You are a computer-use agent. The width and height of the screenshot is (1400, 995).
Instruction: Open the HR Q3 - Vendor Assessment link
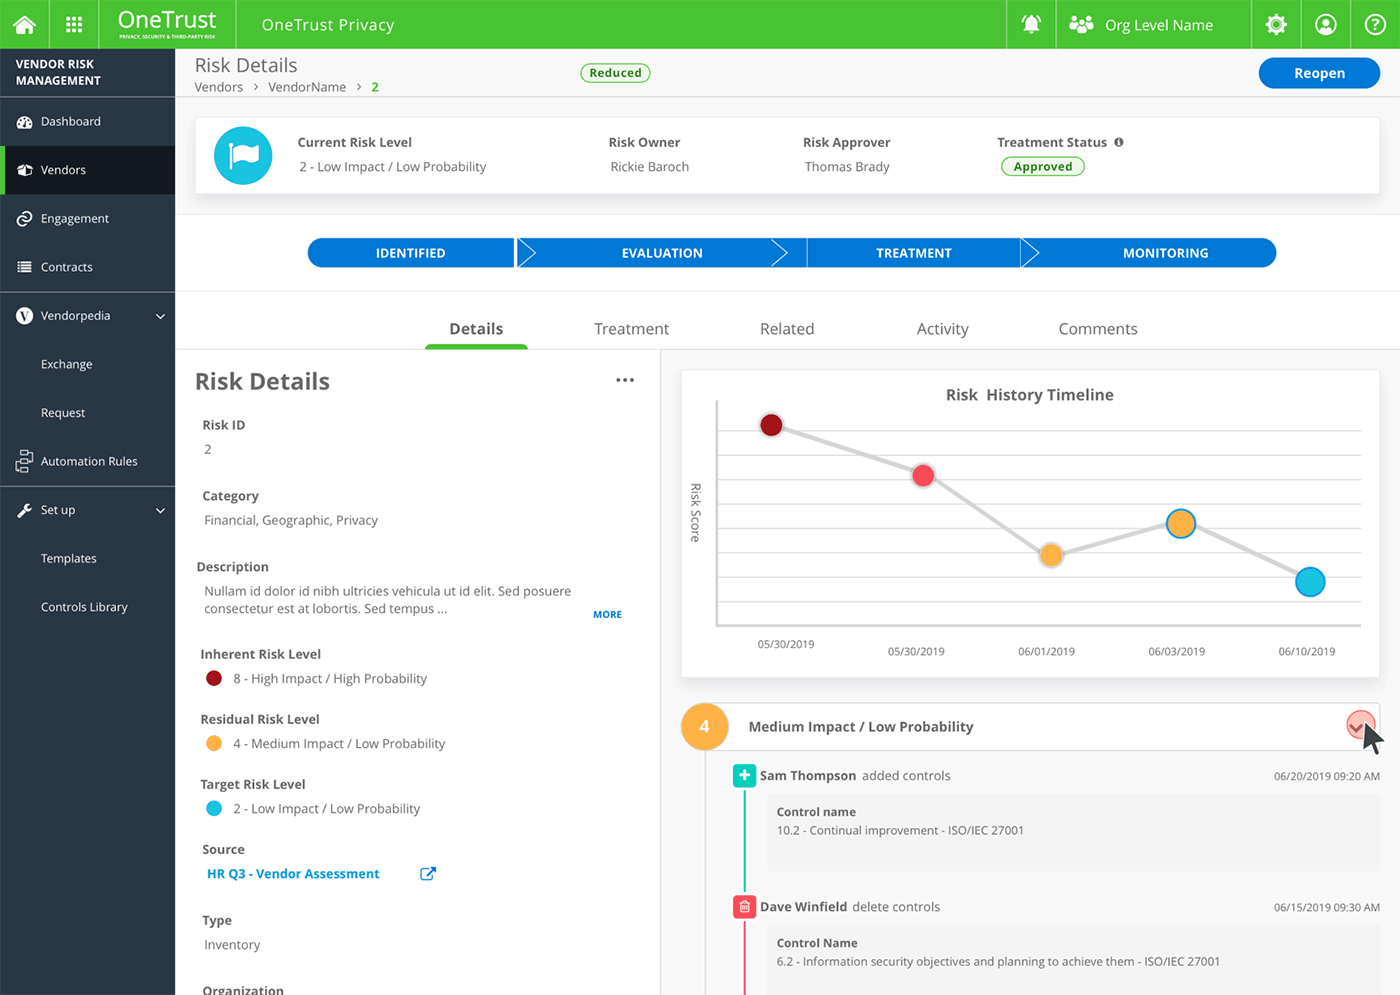[x=293, y=873]
